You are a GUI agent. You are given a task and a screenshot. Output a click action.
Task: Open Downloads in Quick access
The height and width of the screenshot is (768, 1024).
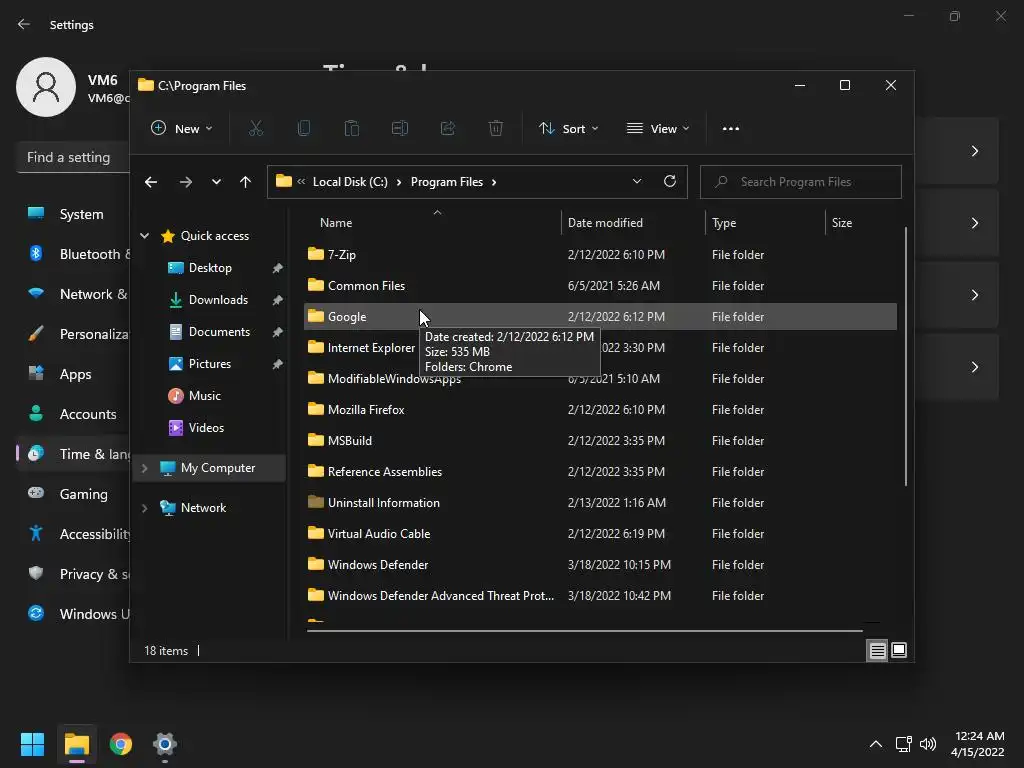point(218,300)
